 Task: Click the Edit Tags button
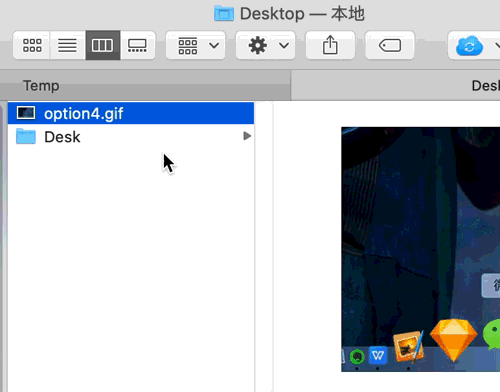point(390,45)
